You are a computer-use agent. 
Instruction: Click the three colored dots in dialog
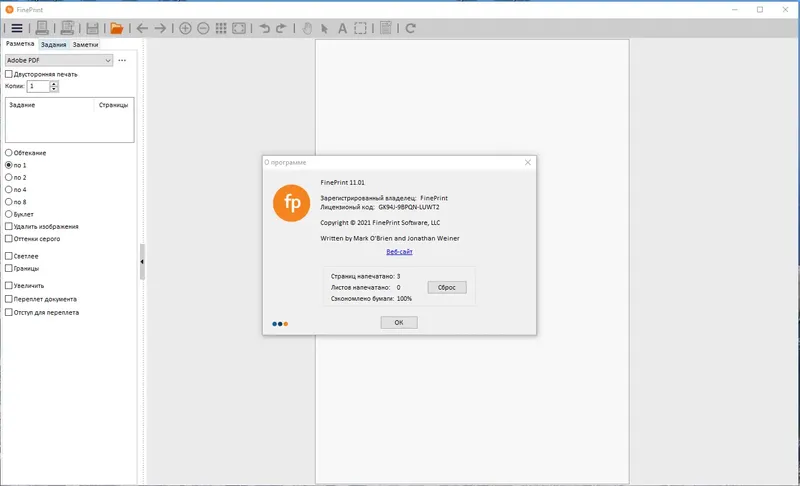tap(280, 324)
